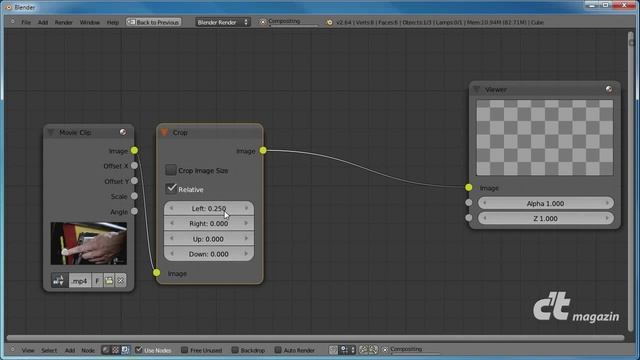The height and width of the screenshot is (360, 640).
Task: Open the File menu
Action: 26,22
